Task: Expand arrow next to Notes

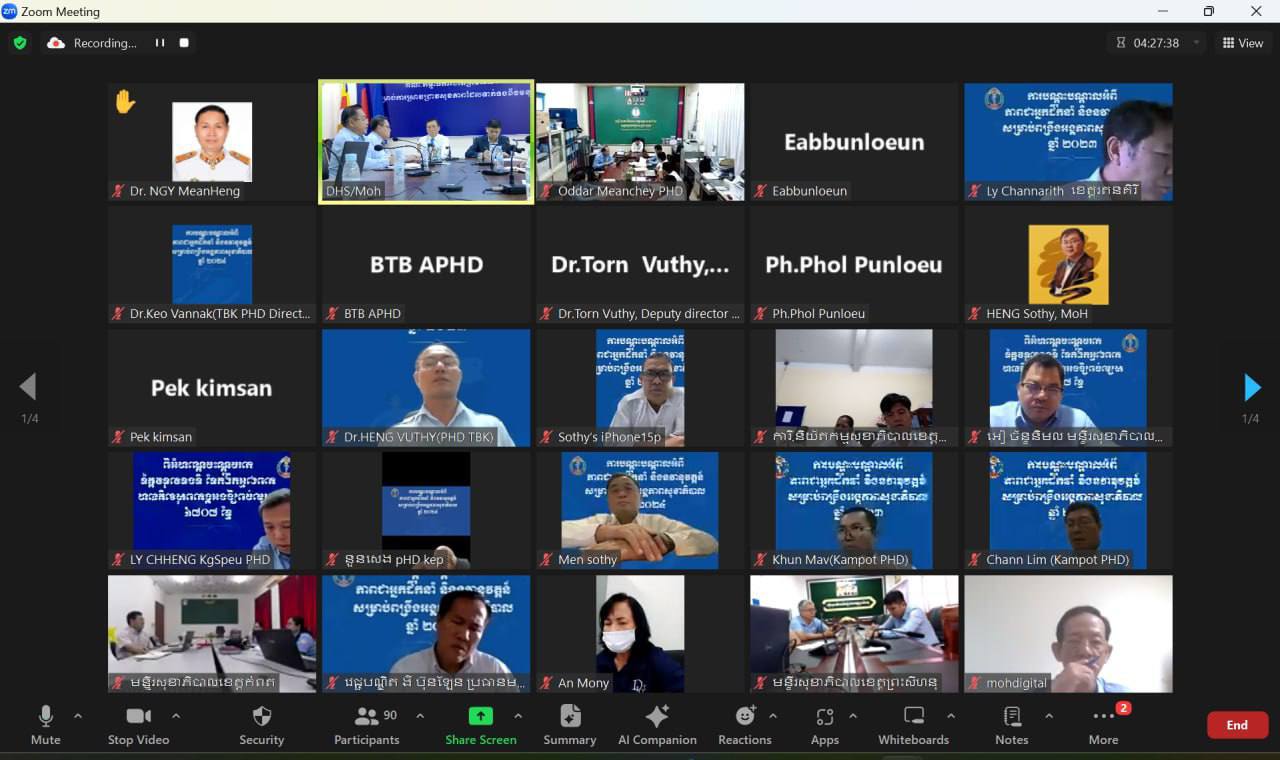Action: click(x=1048, y=716)
